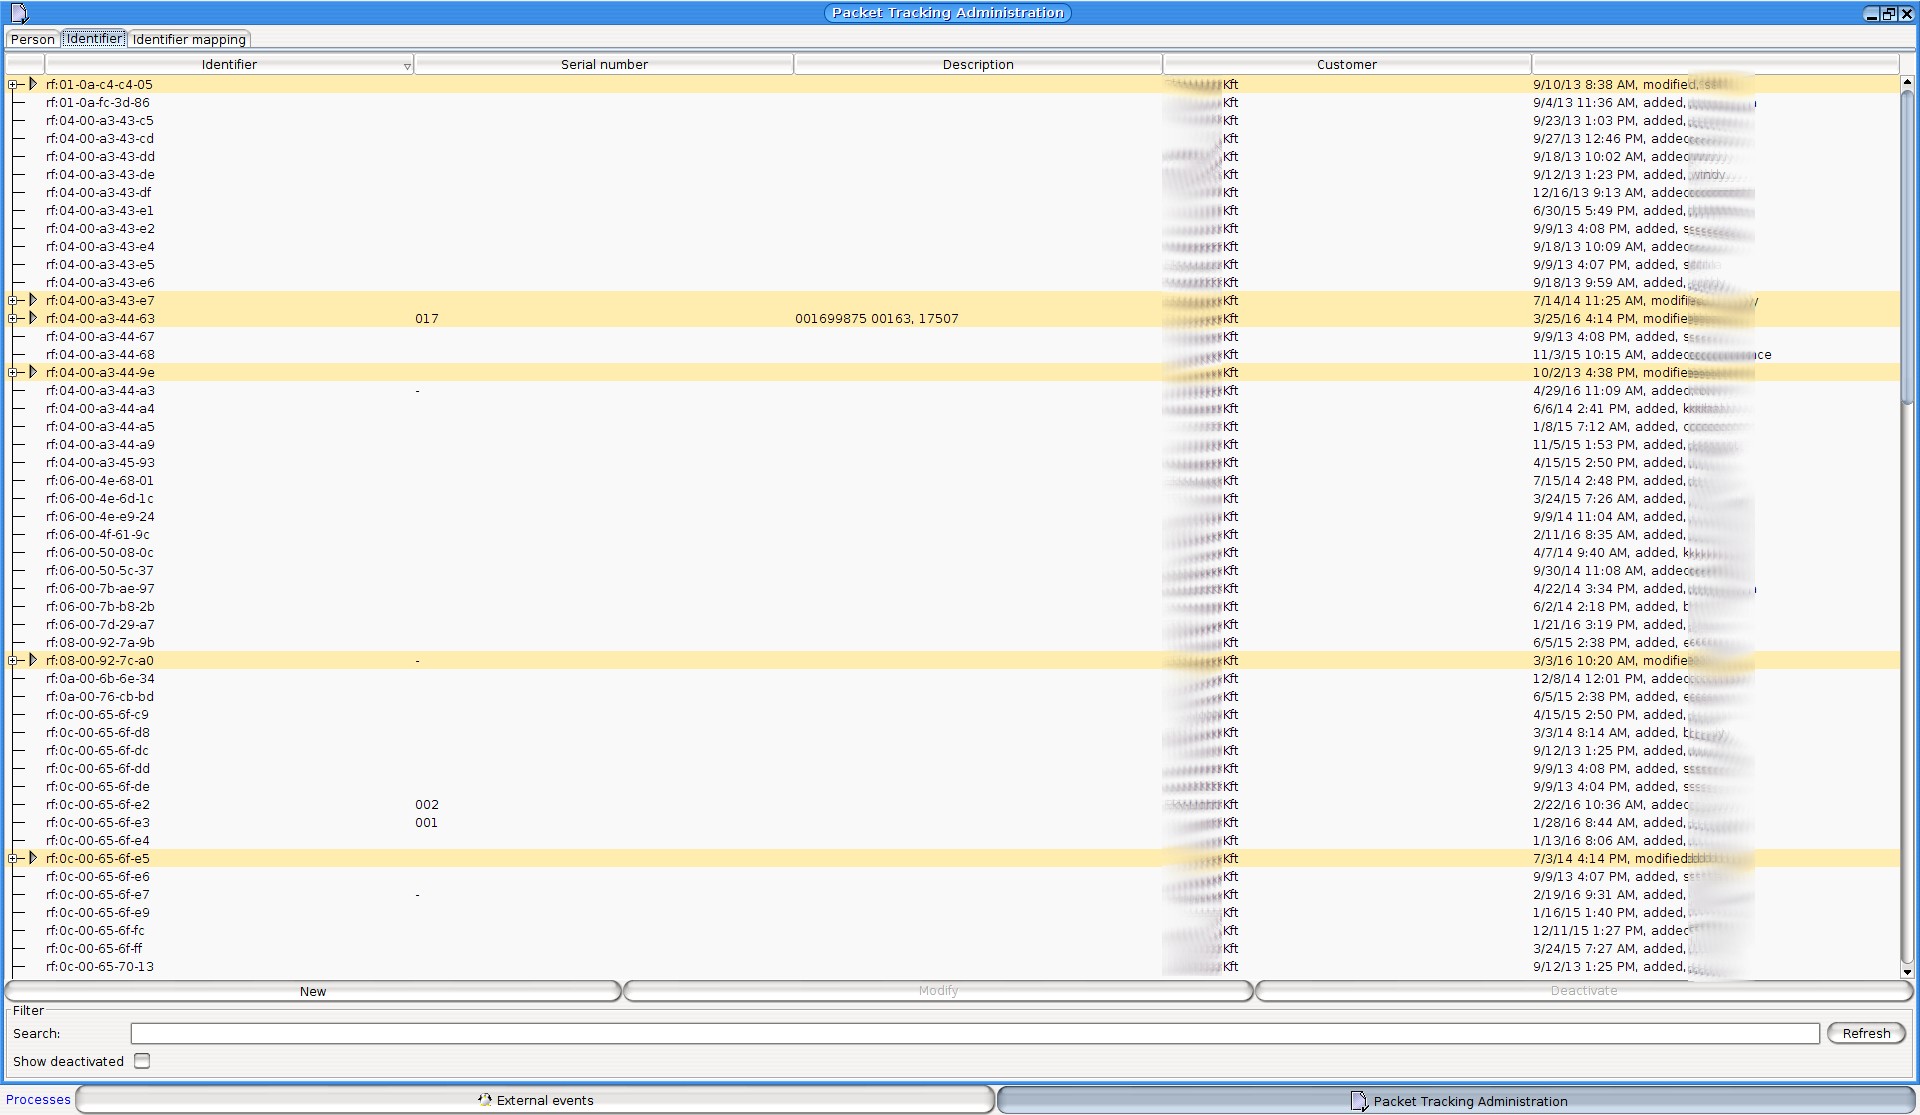Switch to the Person tab

pyautogui.click(x=33, y=39)
